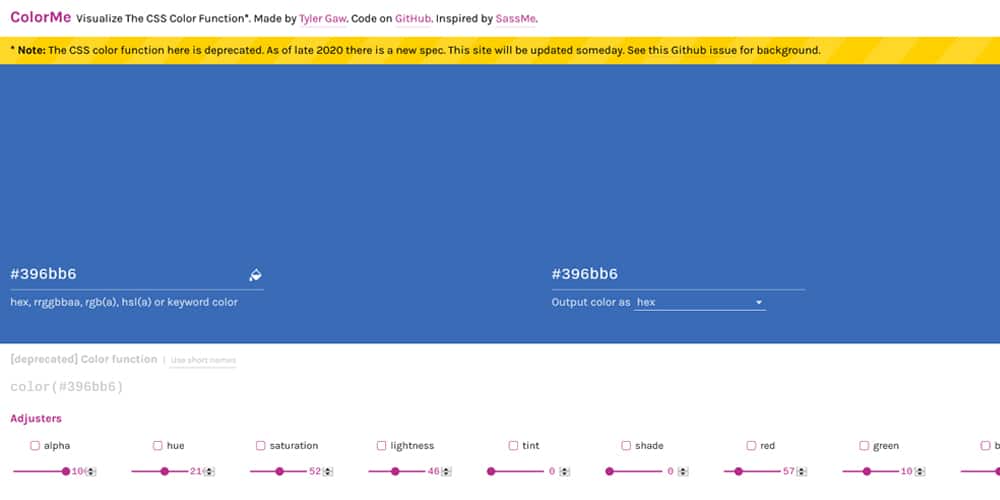The height and width of the screenshot is (500, 1000).
Task: Click the red slider handle
Action: [739, 472]
